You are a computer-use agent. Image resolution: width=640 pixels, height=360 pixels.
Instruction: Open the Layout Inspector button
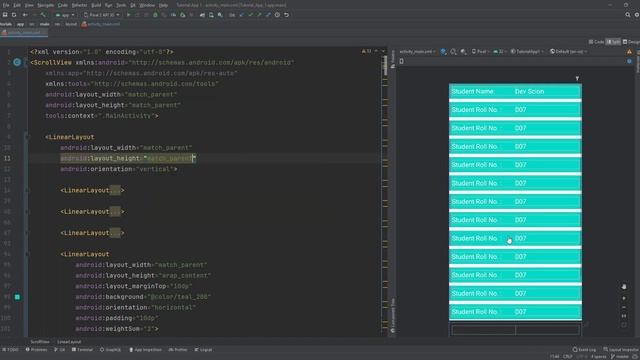tap(620, 350)
